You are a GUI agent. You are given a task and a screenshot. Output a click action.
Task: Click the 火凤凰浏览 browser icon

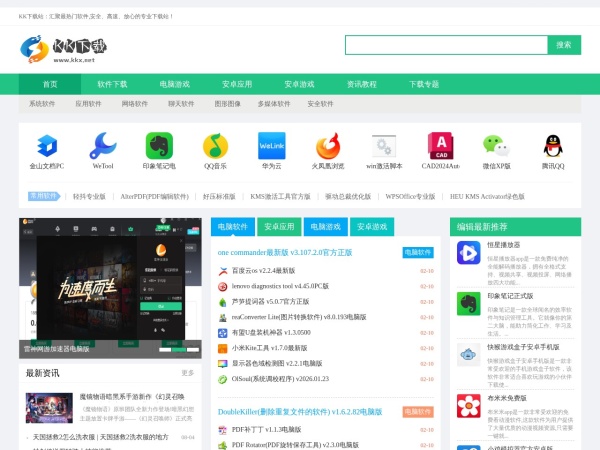tap(328, 147)
